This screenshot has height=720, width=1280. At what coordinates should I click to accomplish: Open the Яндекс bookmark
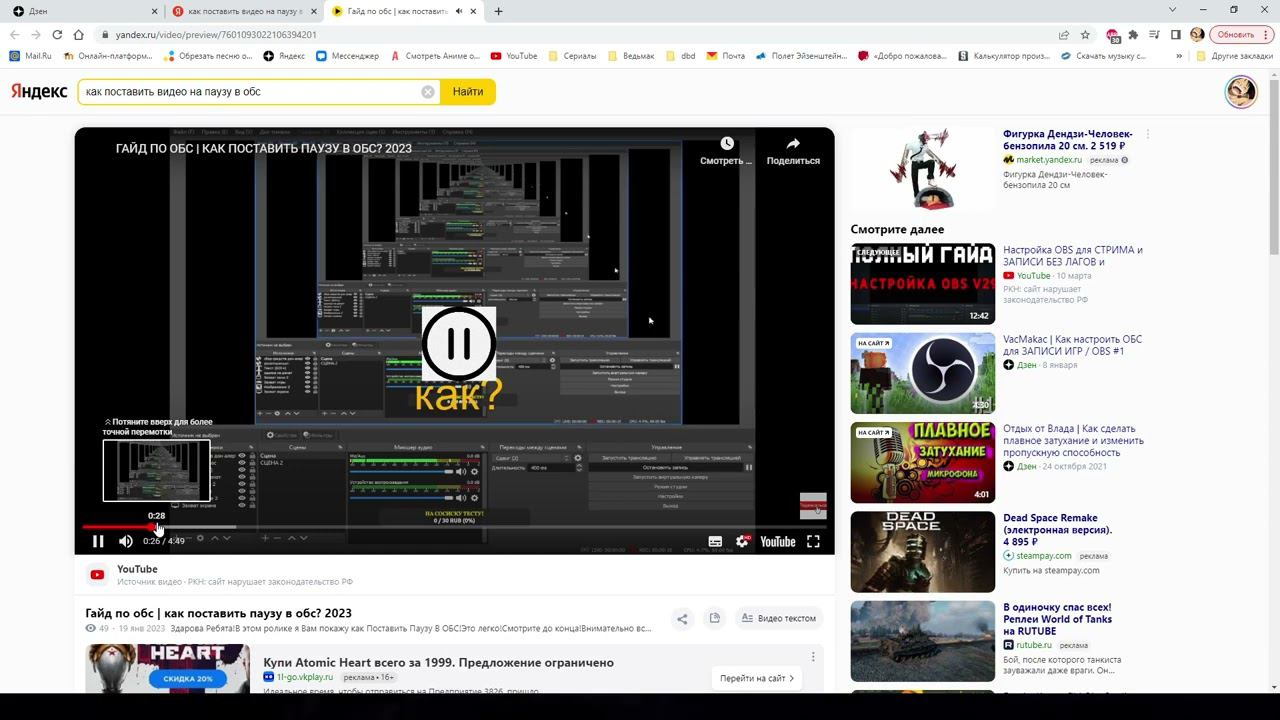(x=284, y=56)
